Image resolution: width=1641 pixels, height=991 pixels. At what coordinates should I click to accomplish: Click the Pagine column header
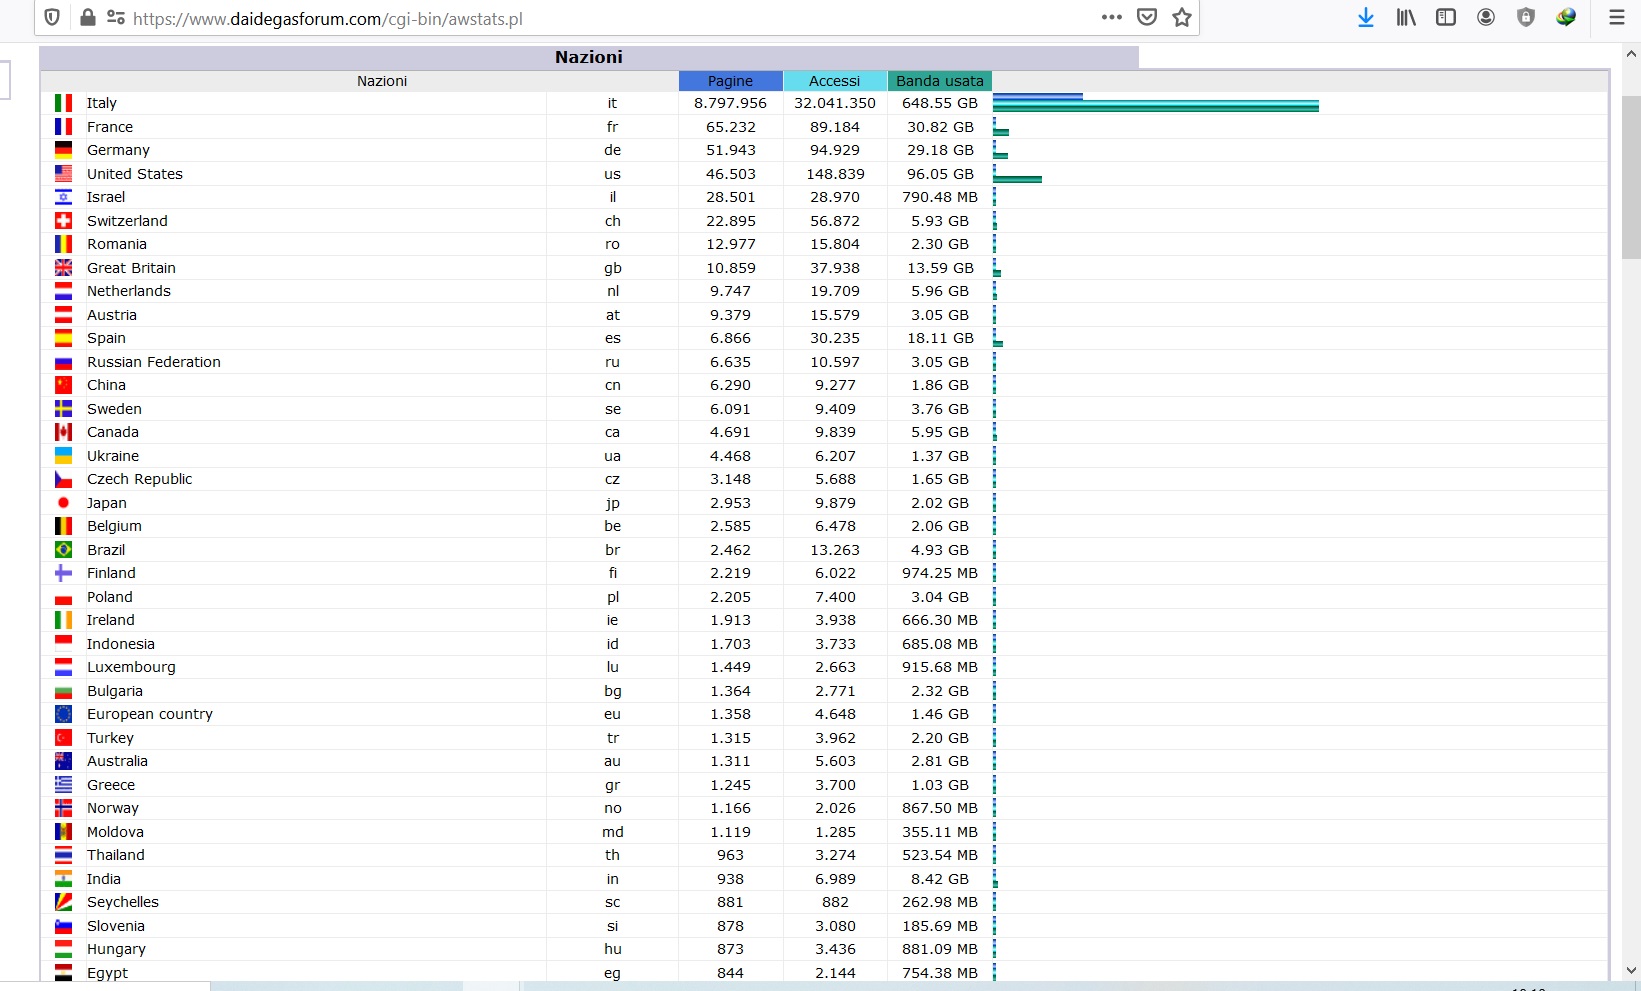(x=730, y=81)
